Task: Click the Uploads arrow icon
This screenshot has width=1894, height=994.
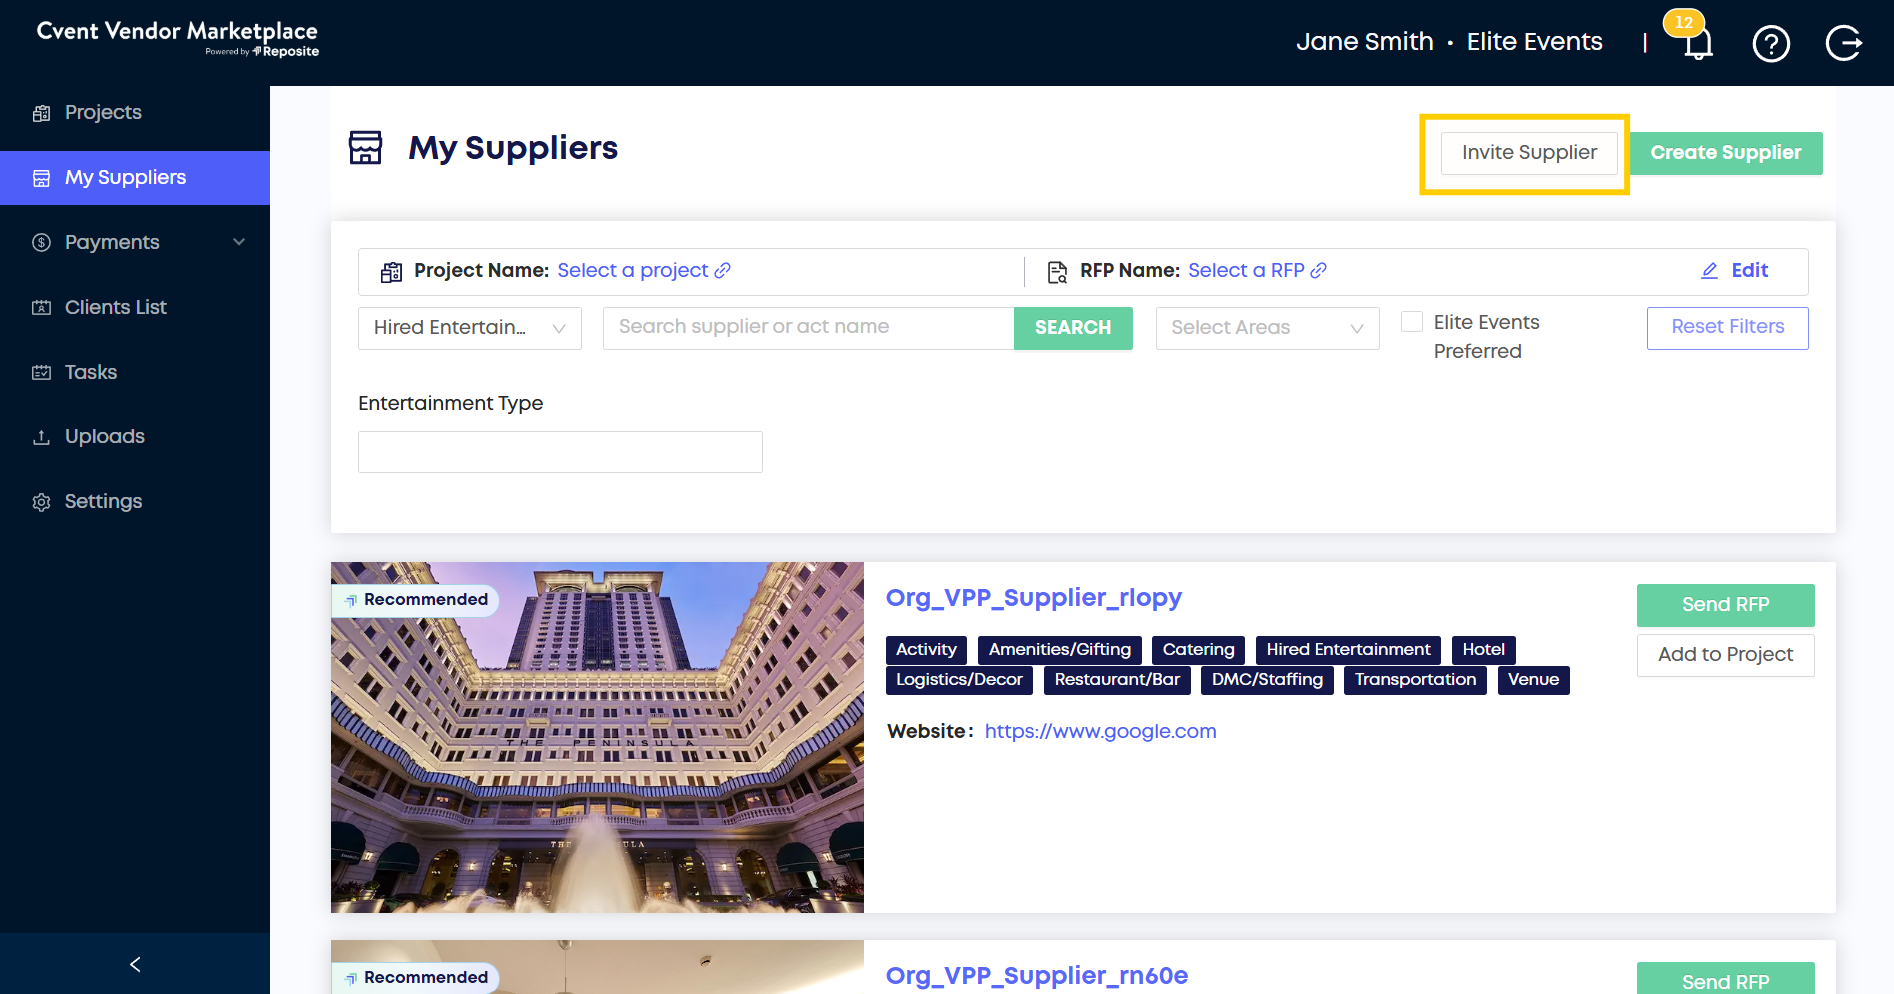Action: point(41,437)
